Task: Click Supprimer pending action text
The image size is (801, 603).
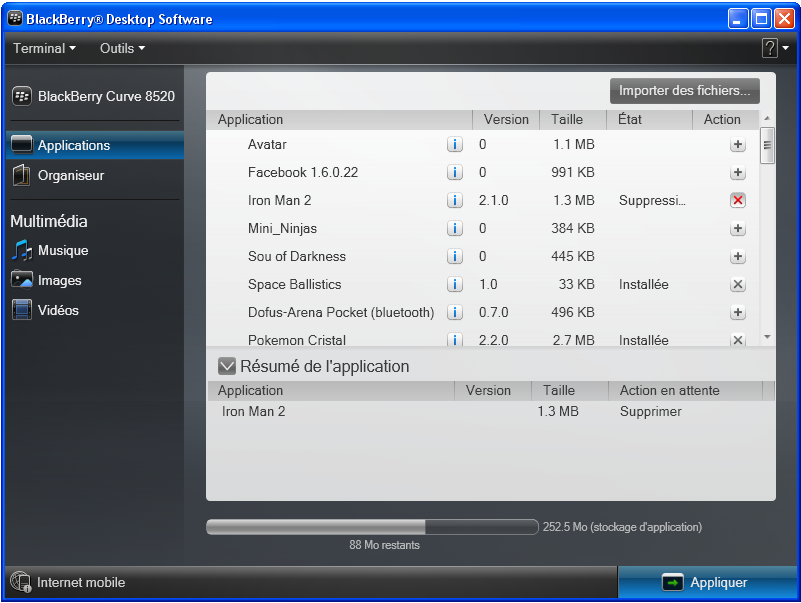Action: pyautogui.click(x=650, y=411)
